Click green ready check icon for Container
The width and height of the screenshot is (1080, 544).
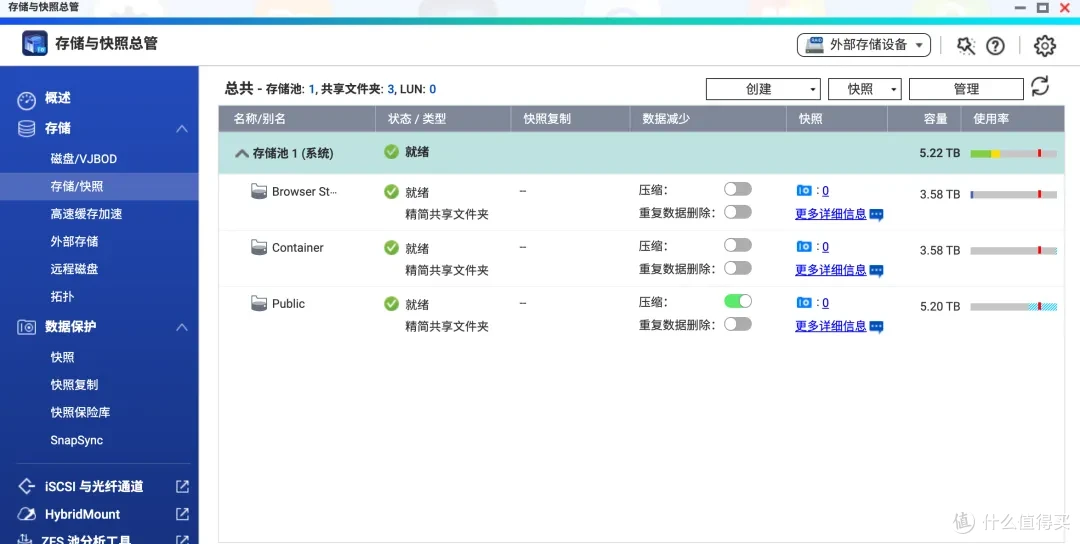(391, 248)
